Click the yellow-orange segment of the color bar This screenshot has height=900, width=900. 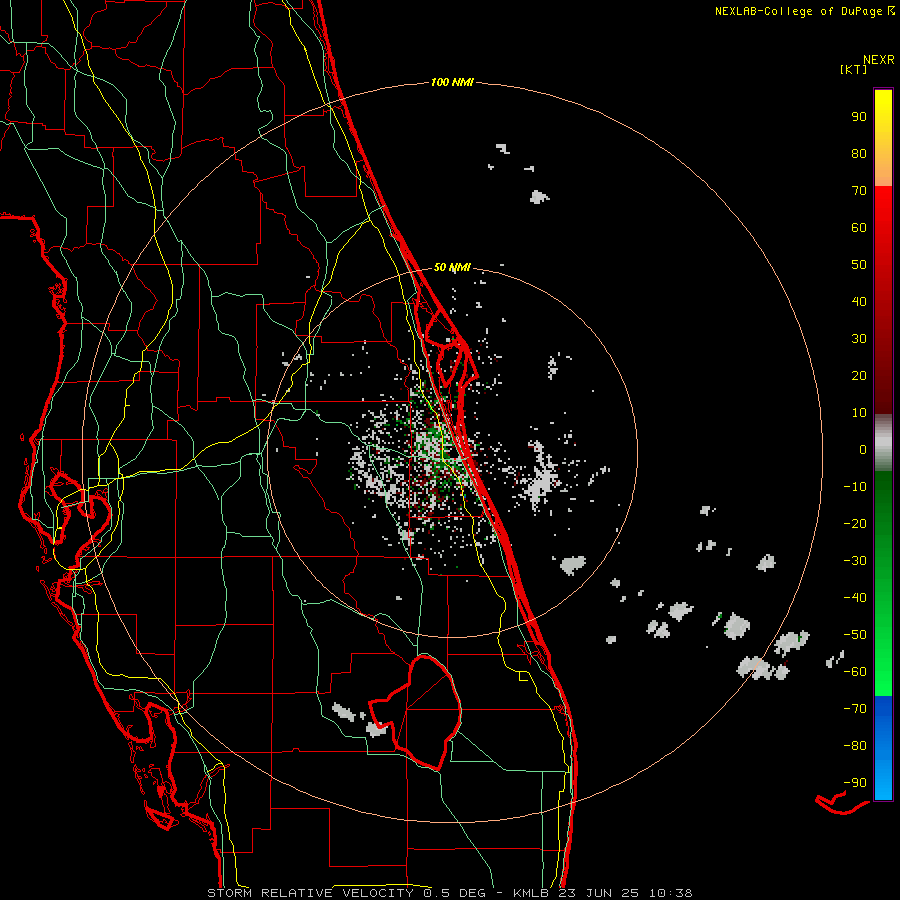[x=883, y=138]
